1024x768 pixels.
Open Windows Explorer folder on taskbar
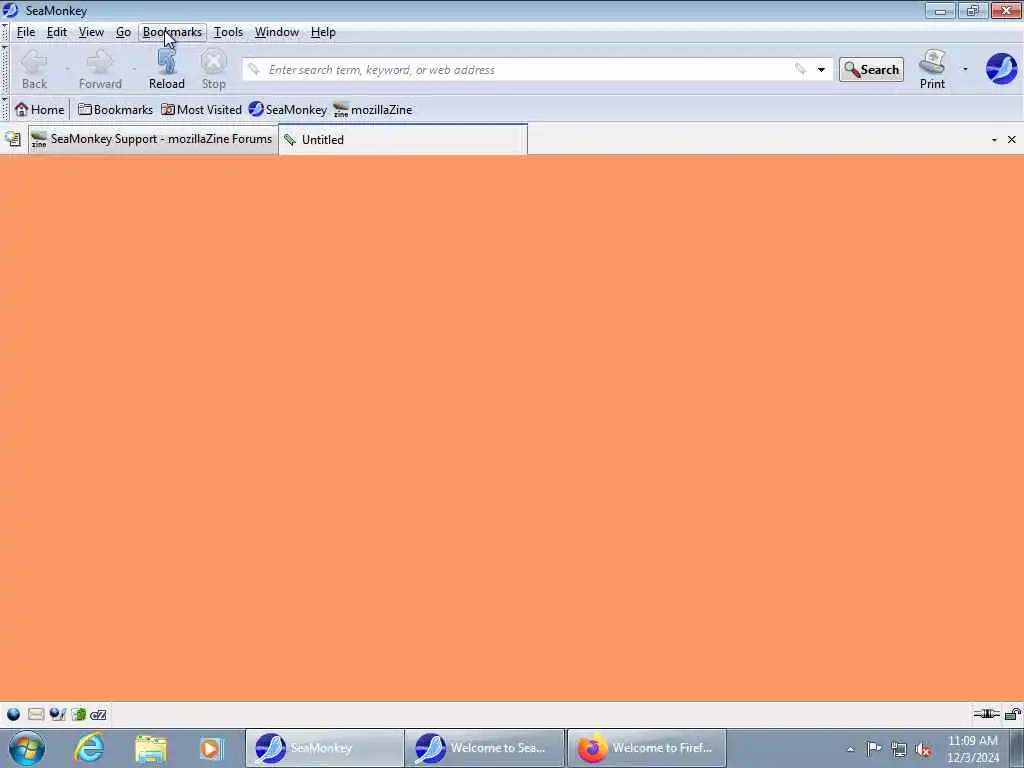click(x=151, y=748)
